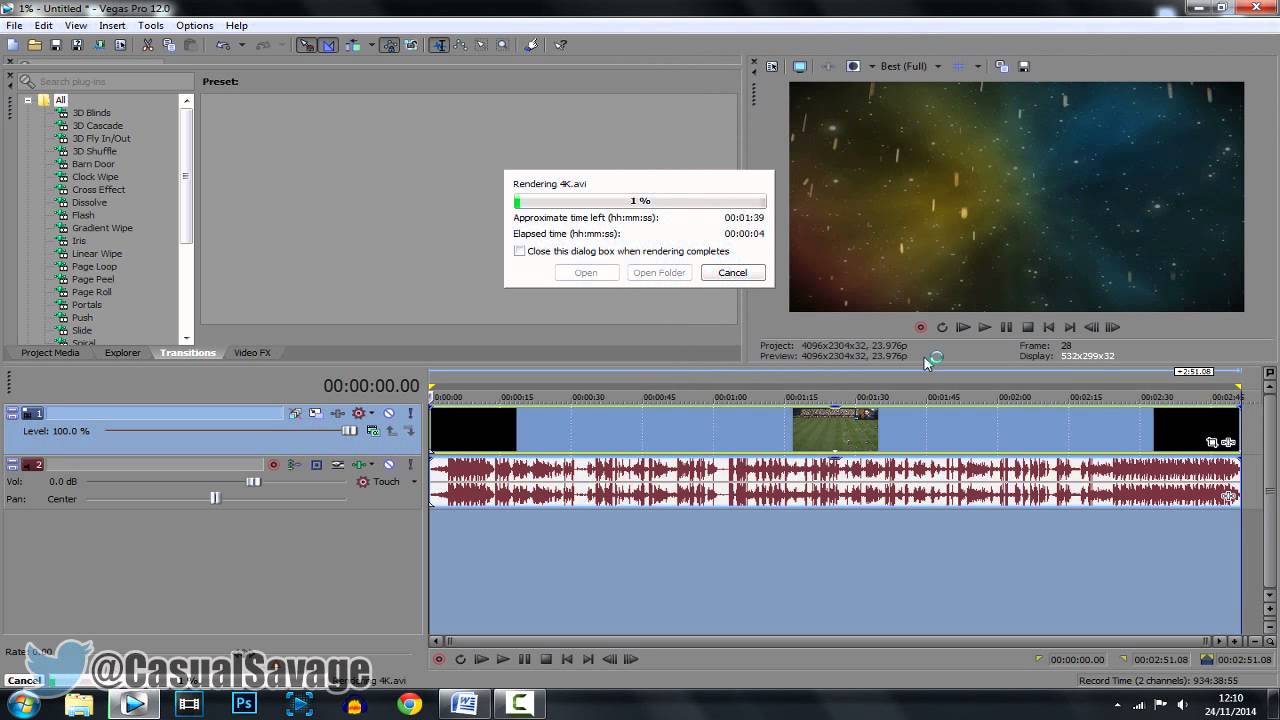1280x720 pixels.
Task: Save the project via floppy disk icon
Action: (x=56, y=45)
